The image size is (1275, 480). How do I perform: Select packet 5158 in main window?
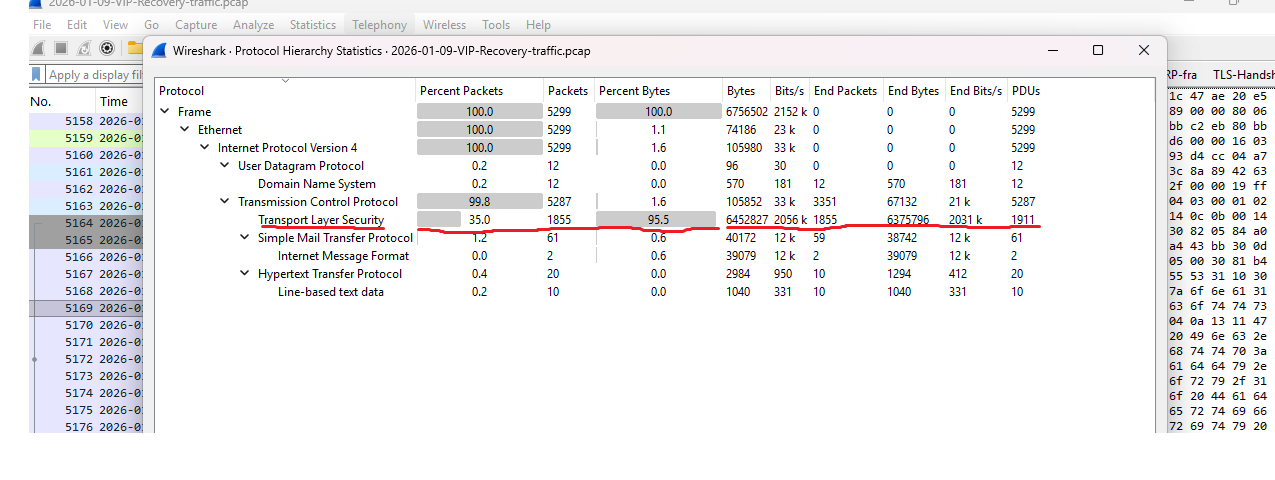pyautogui.click(x=87, y=121)
